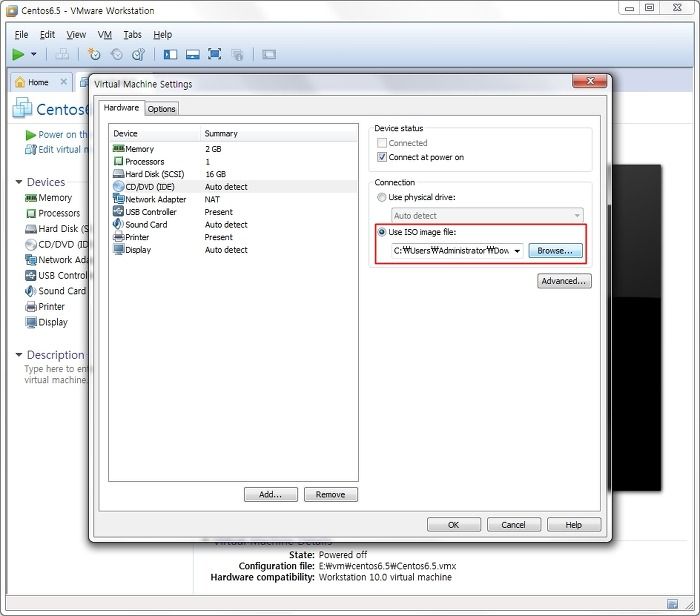
Task: Collapse the Description section in main window
Action: pyautogui.click(x=19, y=355)
